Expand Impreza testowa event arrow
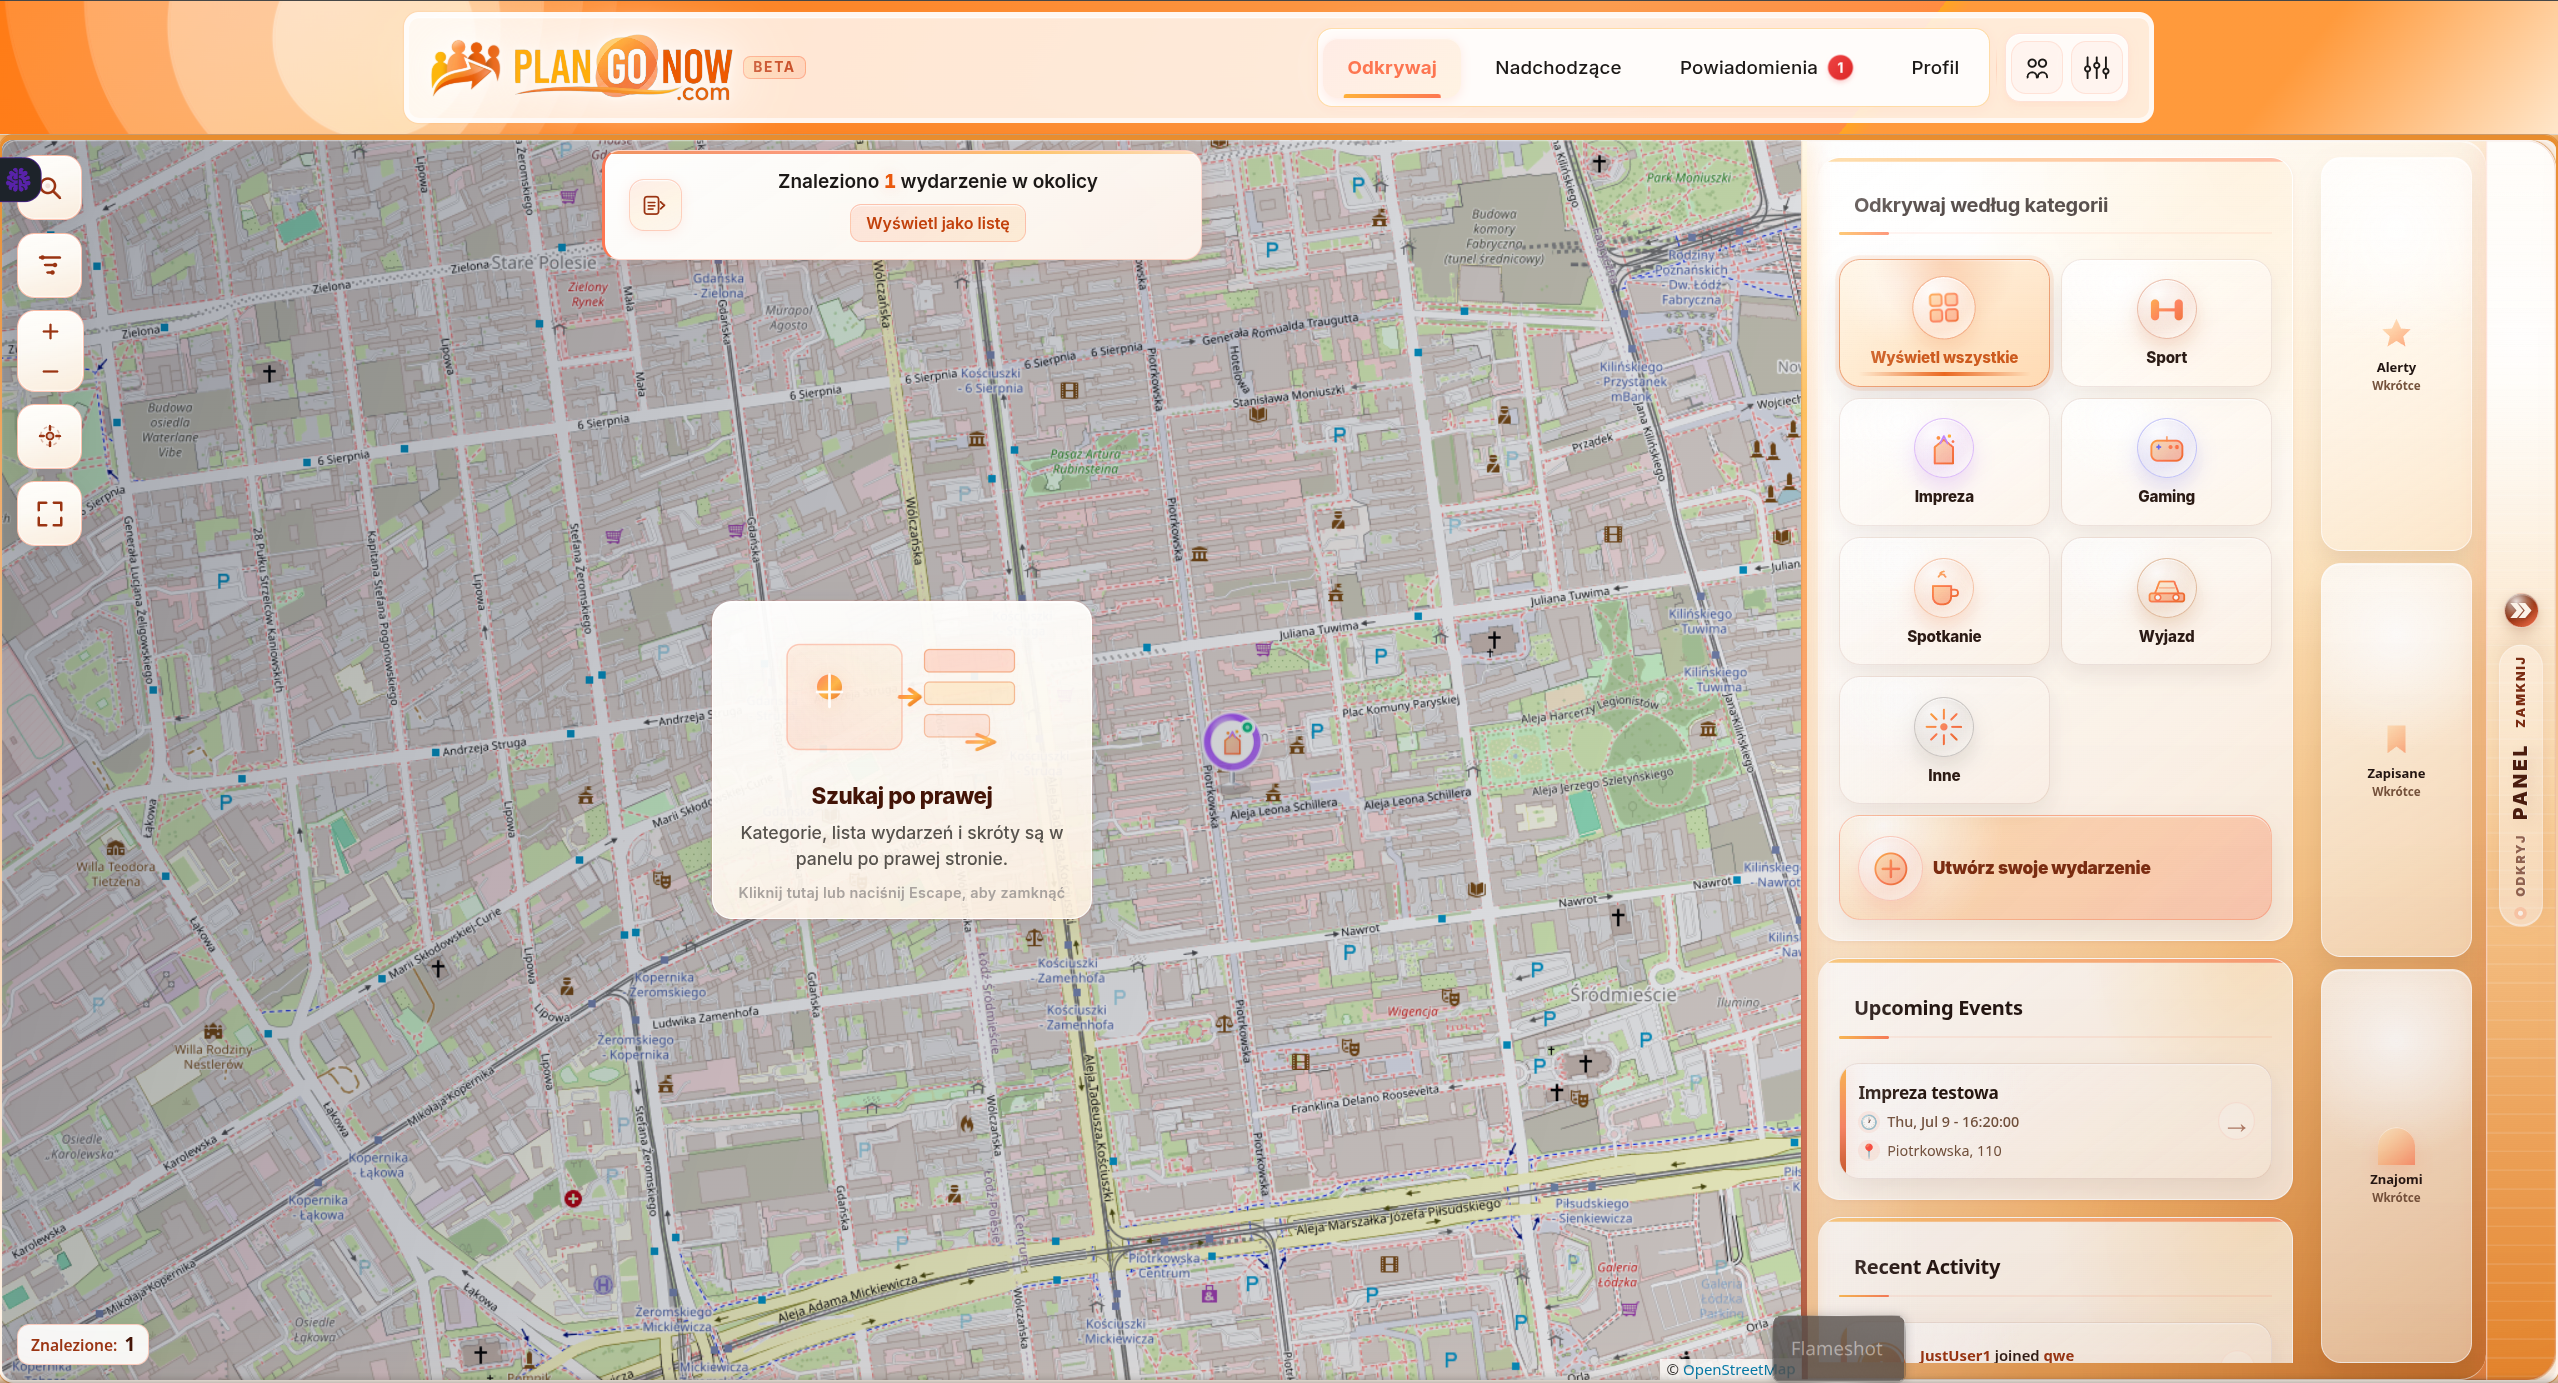2558x1383 pixels. (x=2236, y=1127)
